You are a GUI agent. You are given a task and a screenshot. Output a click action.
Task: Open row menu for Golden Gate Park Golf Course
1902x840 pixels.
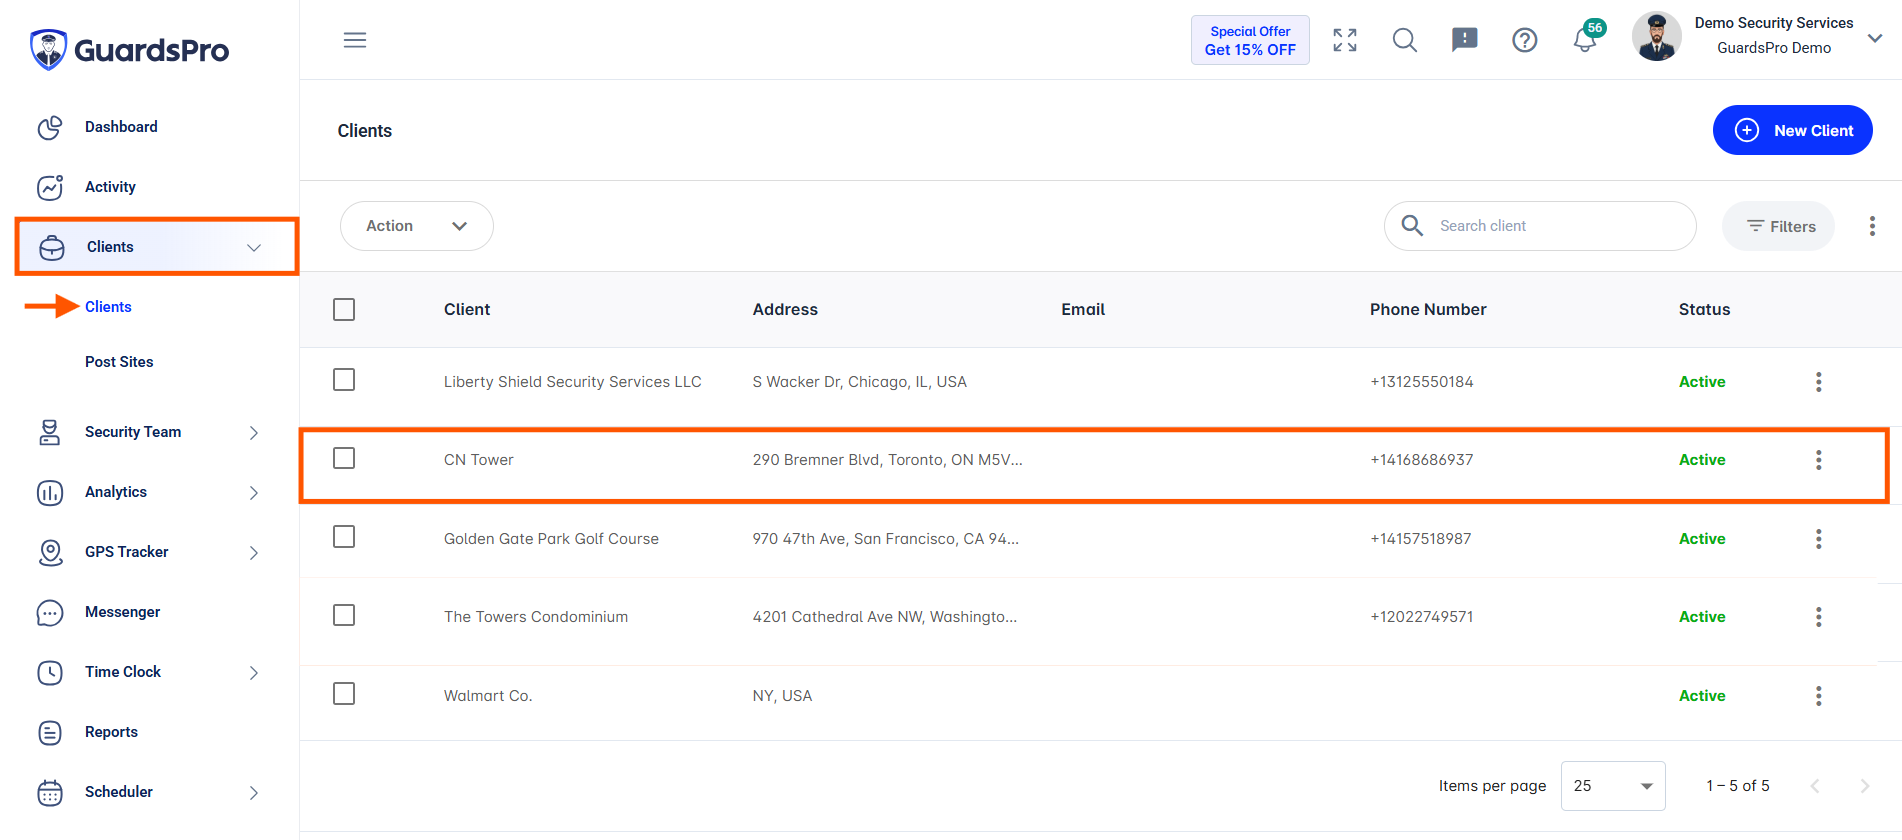click(1819, 539)
